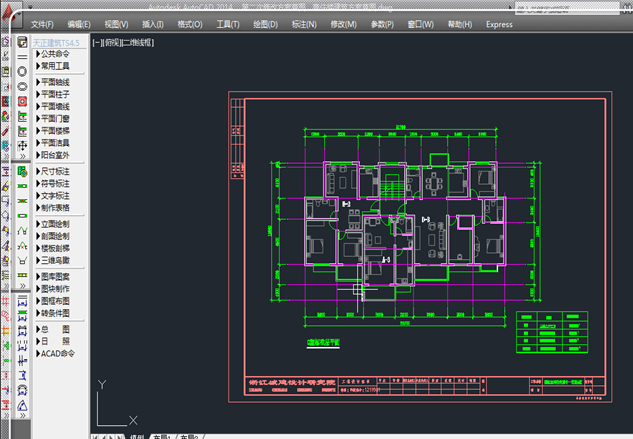Expand the 公共命令 category
633x439 pixels.
pyautogui.click(x=53, y=54)
